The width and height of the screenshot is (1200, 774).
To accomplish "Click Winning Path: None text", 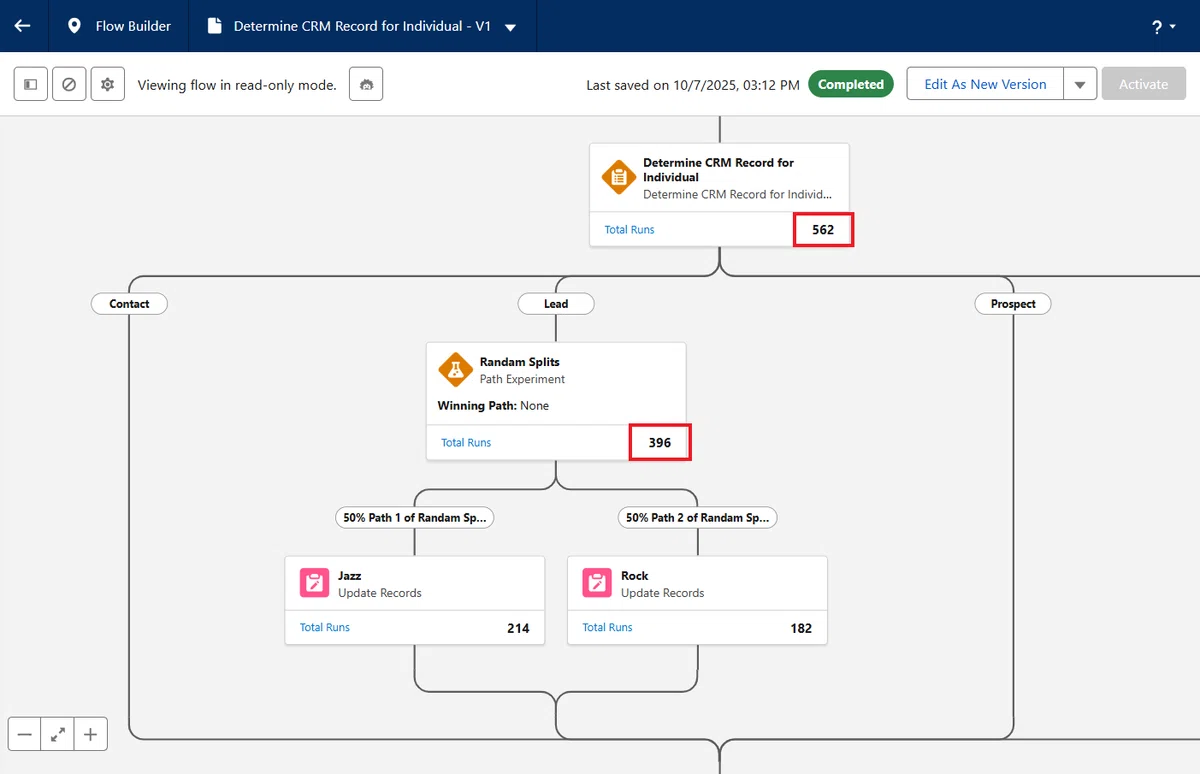I will (x=493, y=406).
